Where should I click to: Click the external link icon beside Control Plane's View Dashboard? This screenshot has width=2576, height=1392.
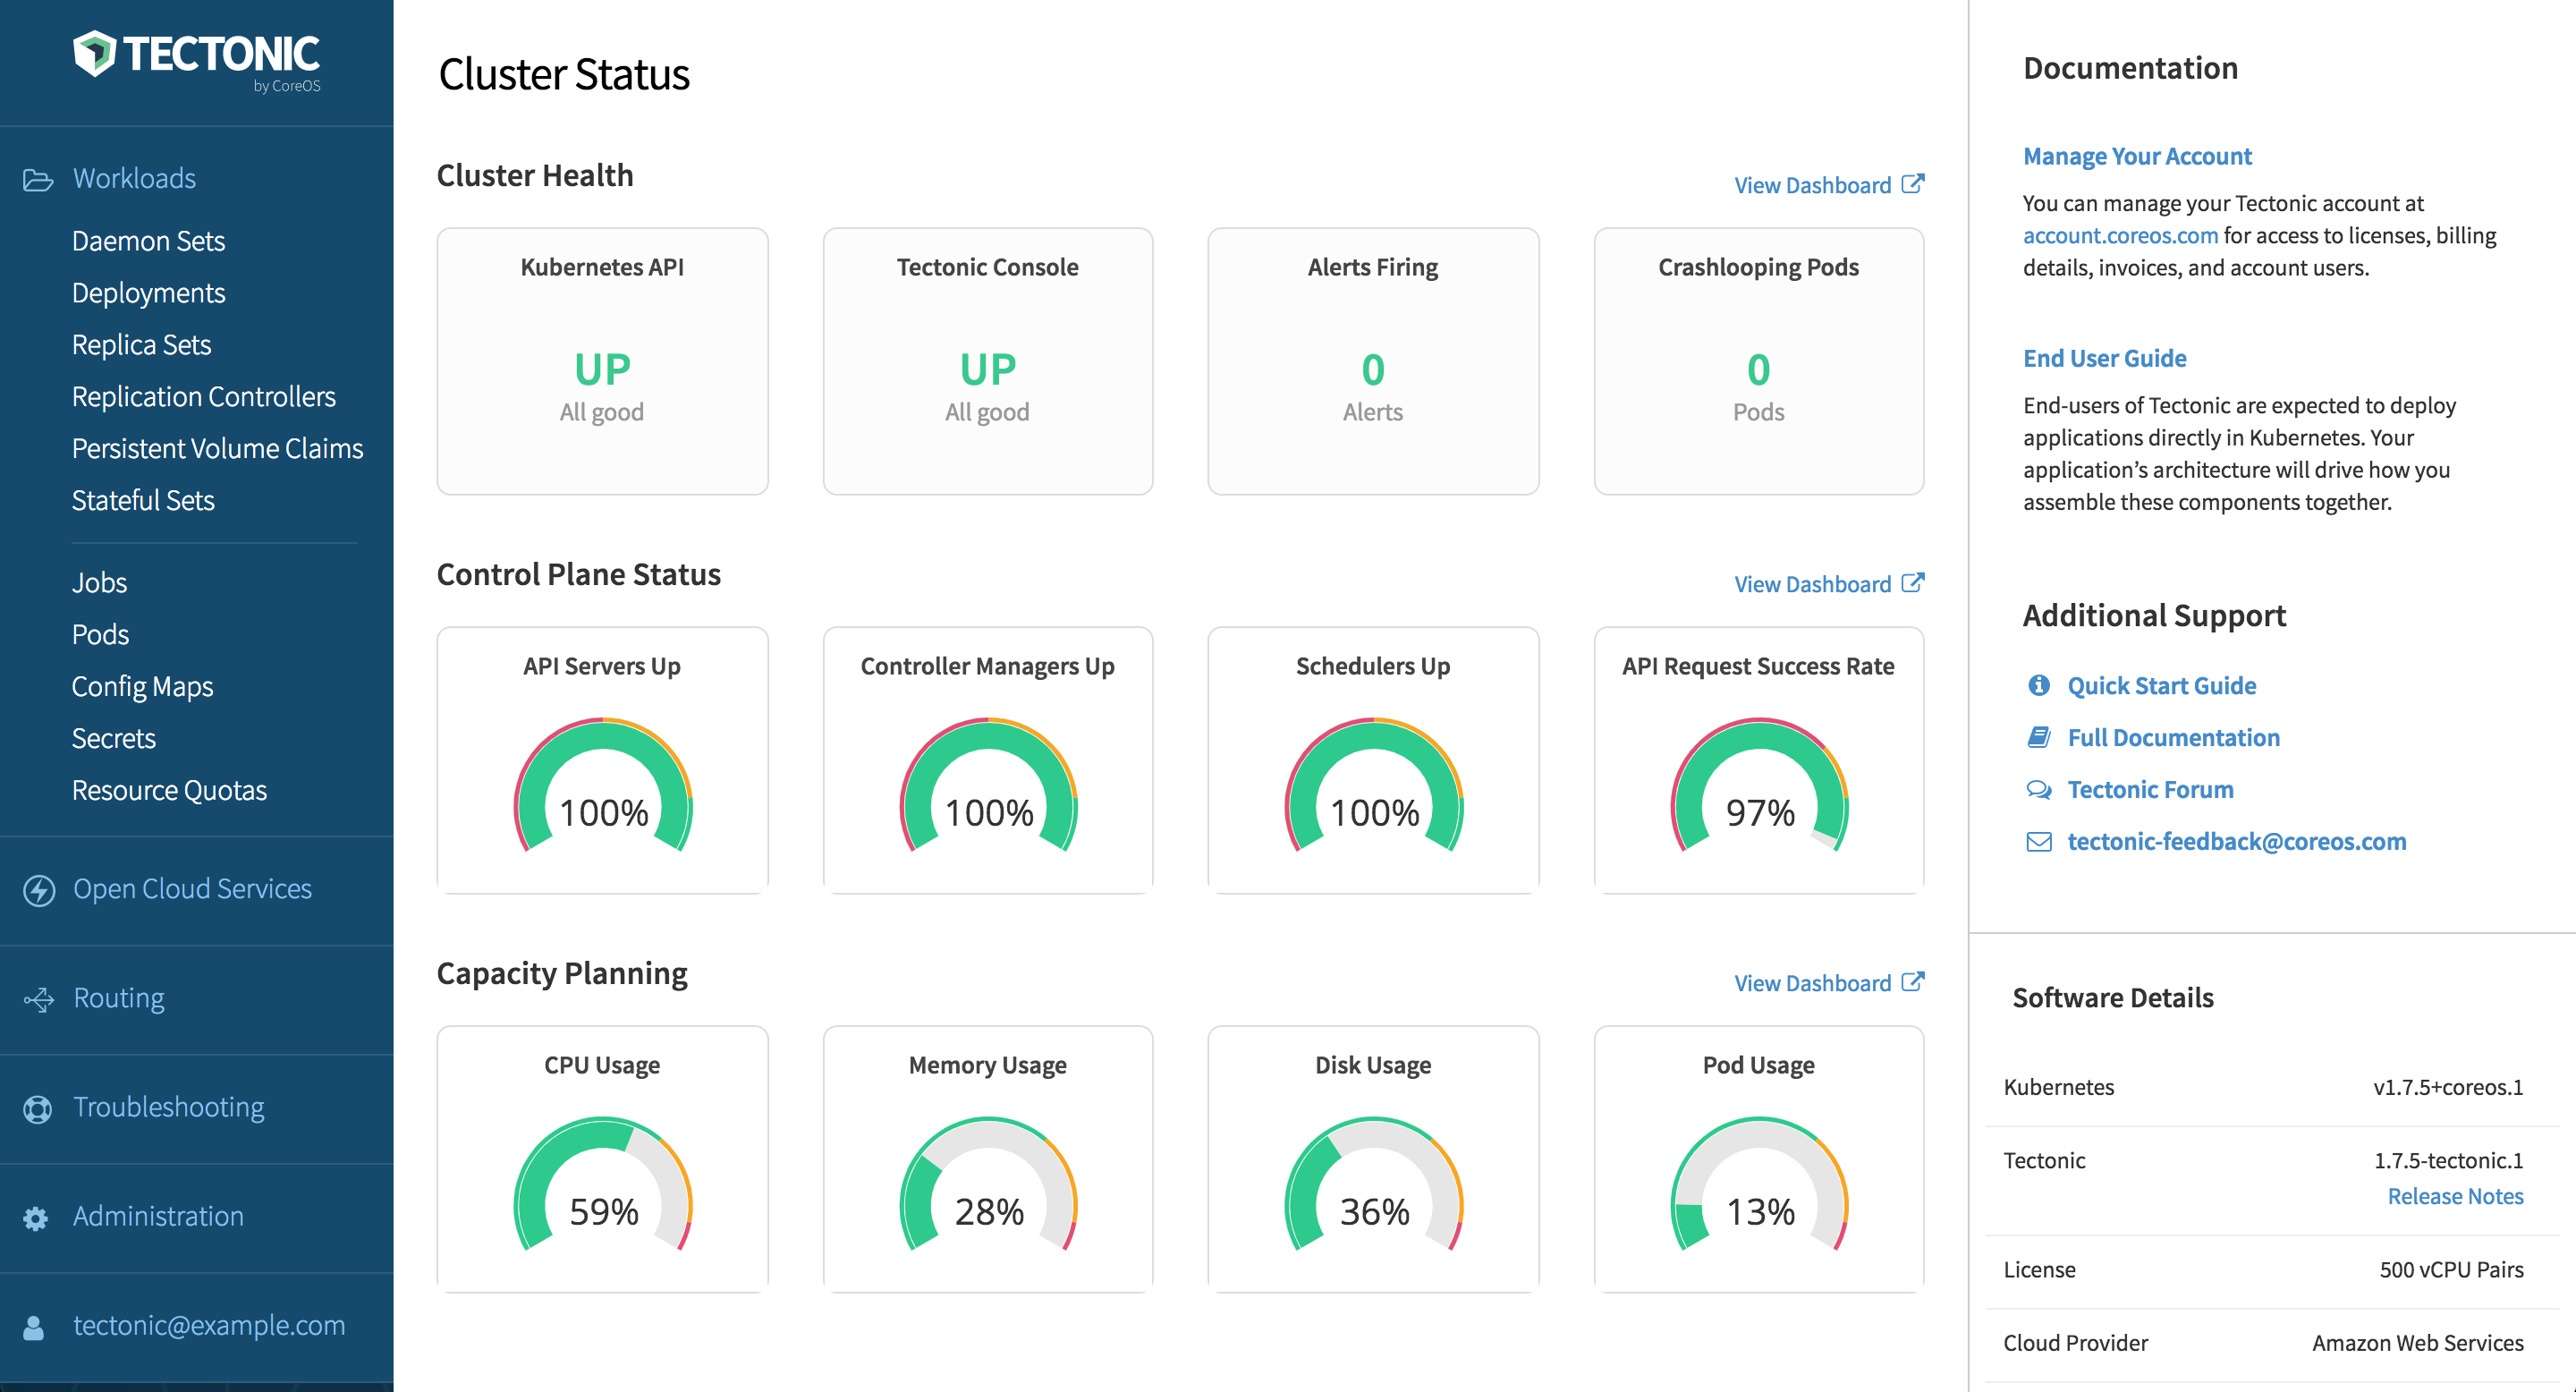point(1912,583)
